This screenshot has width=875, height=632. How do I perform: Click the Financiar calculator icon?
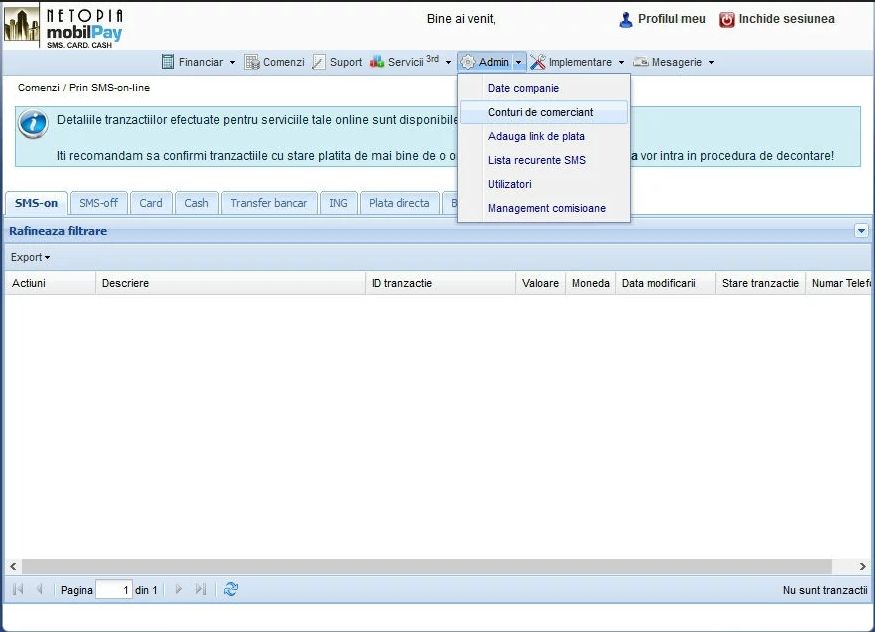point(168,62)
